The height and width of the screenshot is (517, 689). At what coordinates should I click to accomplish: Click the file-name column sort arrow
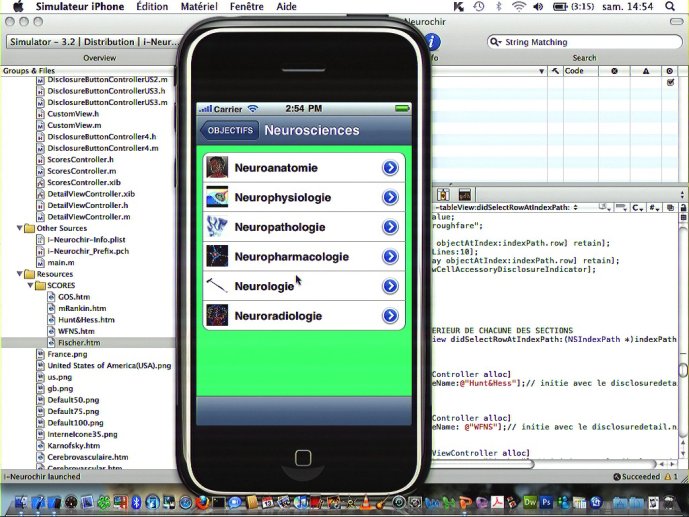point(541,71)
